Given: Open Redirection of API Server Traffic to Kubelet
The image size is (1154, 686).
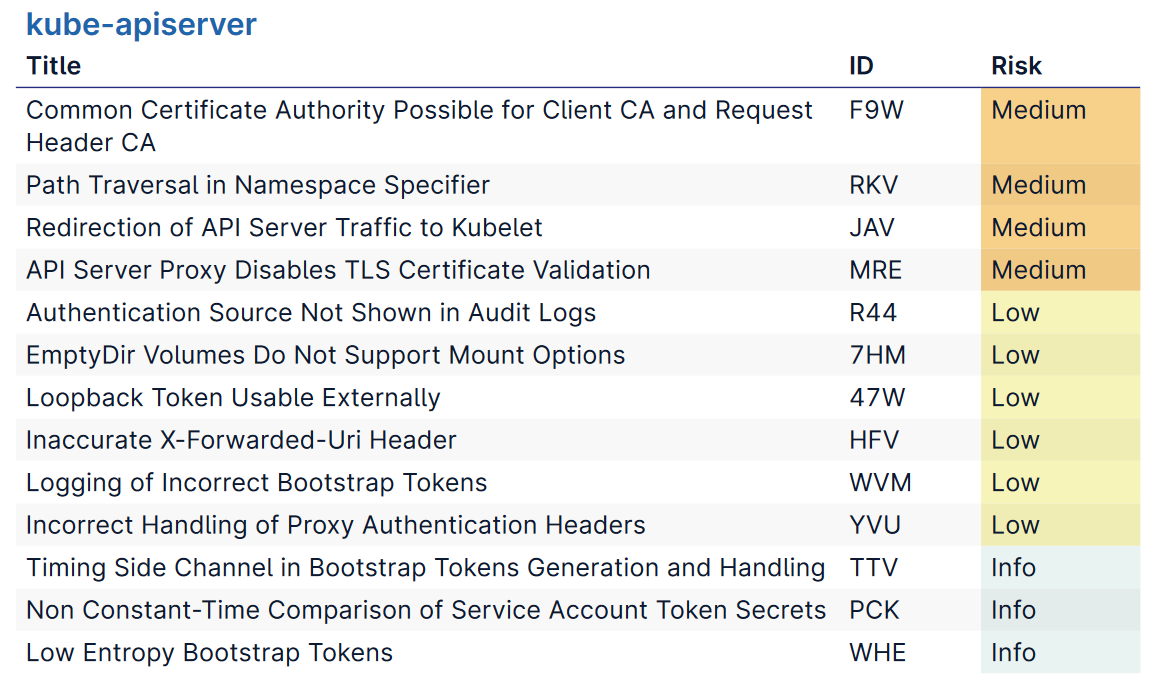Looking at the screenshot, I should tap(284, 228).
